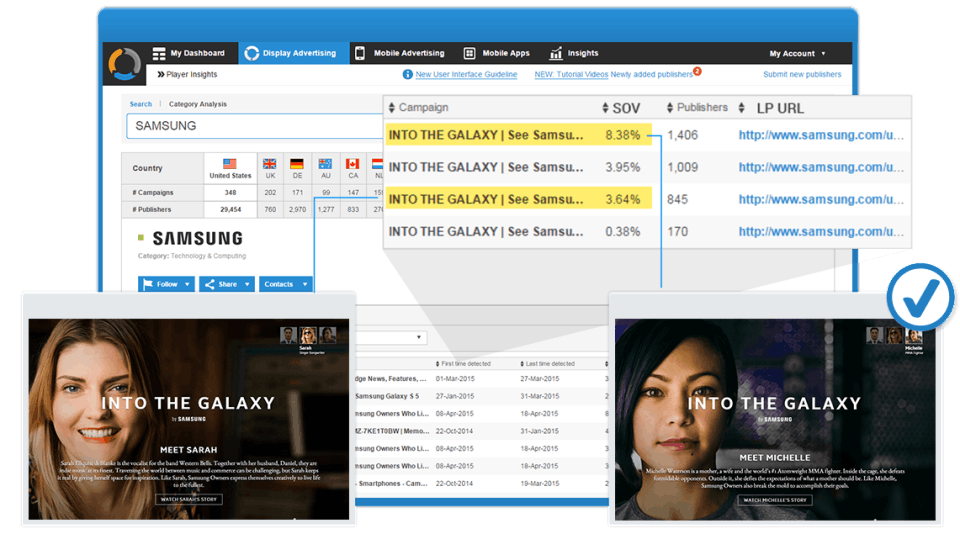The width and height of the screenshot is (960, 534).
Task: Open LP URL of 0.38% SOV campaign
Action: pyautogui.click(x=821, y=231)
